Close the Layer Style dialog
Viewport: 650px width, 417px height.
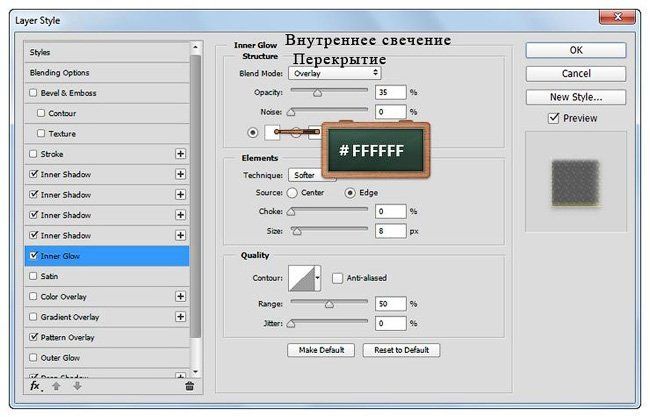pos(617,17)
